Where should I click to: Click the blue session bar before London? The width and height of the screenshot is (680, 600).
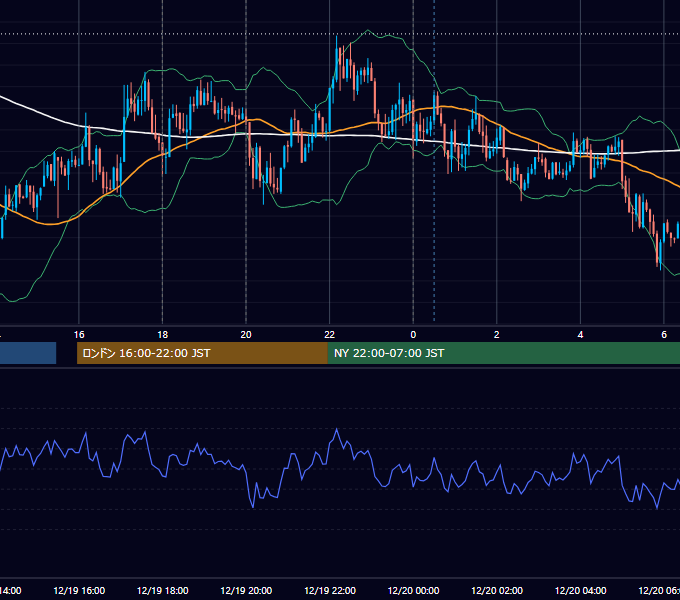(28, 353)
